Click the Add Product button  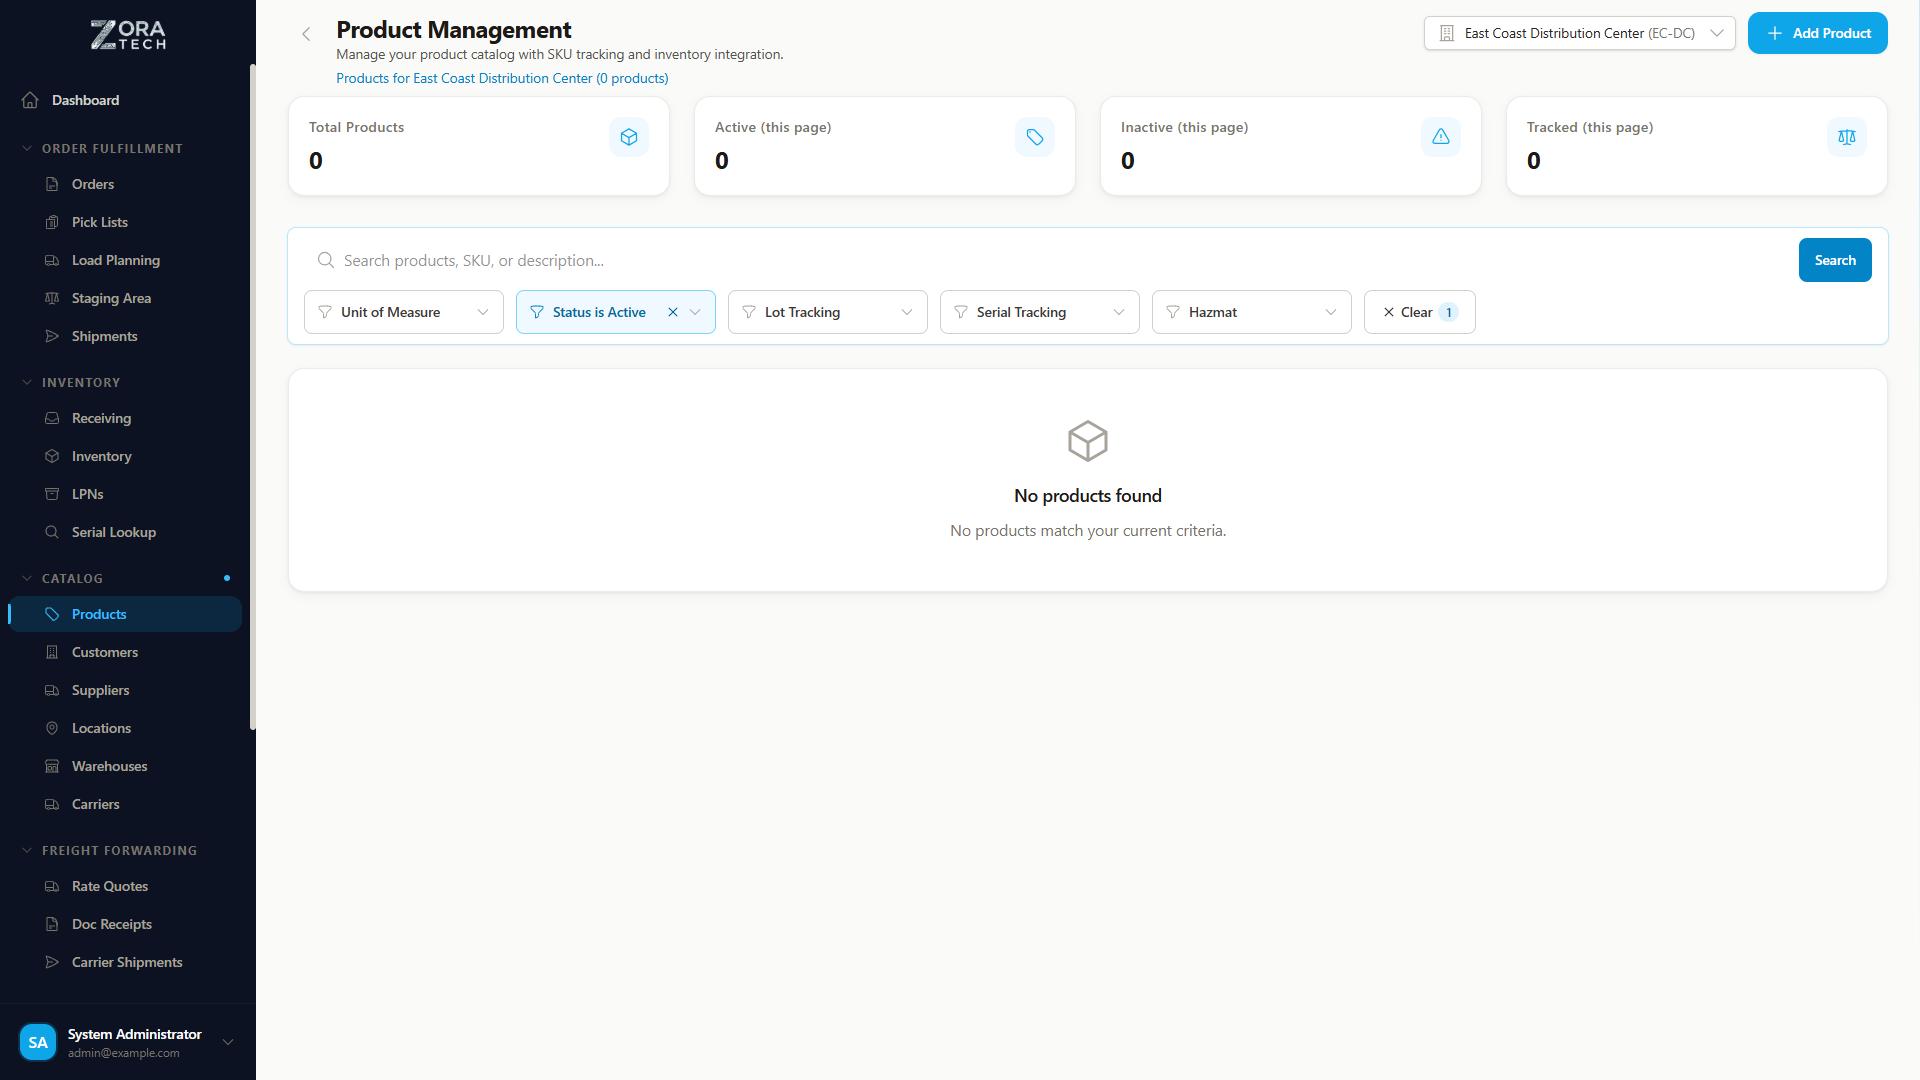pyautogui.click(x=1817, y=33)
